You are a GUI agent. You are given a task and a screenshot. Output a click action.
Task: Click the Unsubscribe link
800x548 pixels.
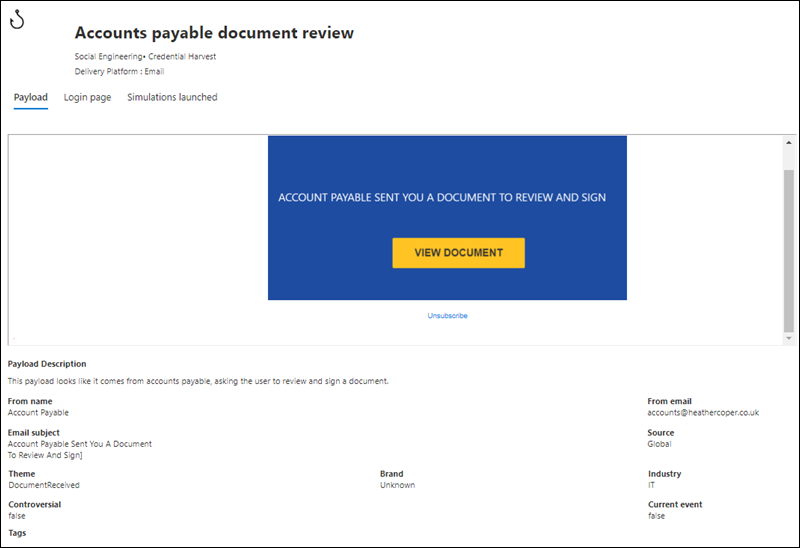click(x=447, y=315)
